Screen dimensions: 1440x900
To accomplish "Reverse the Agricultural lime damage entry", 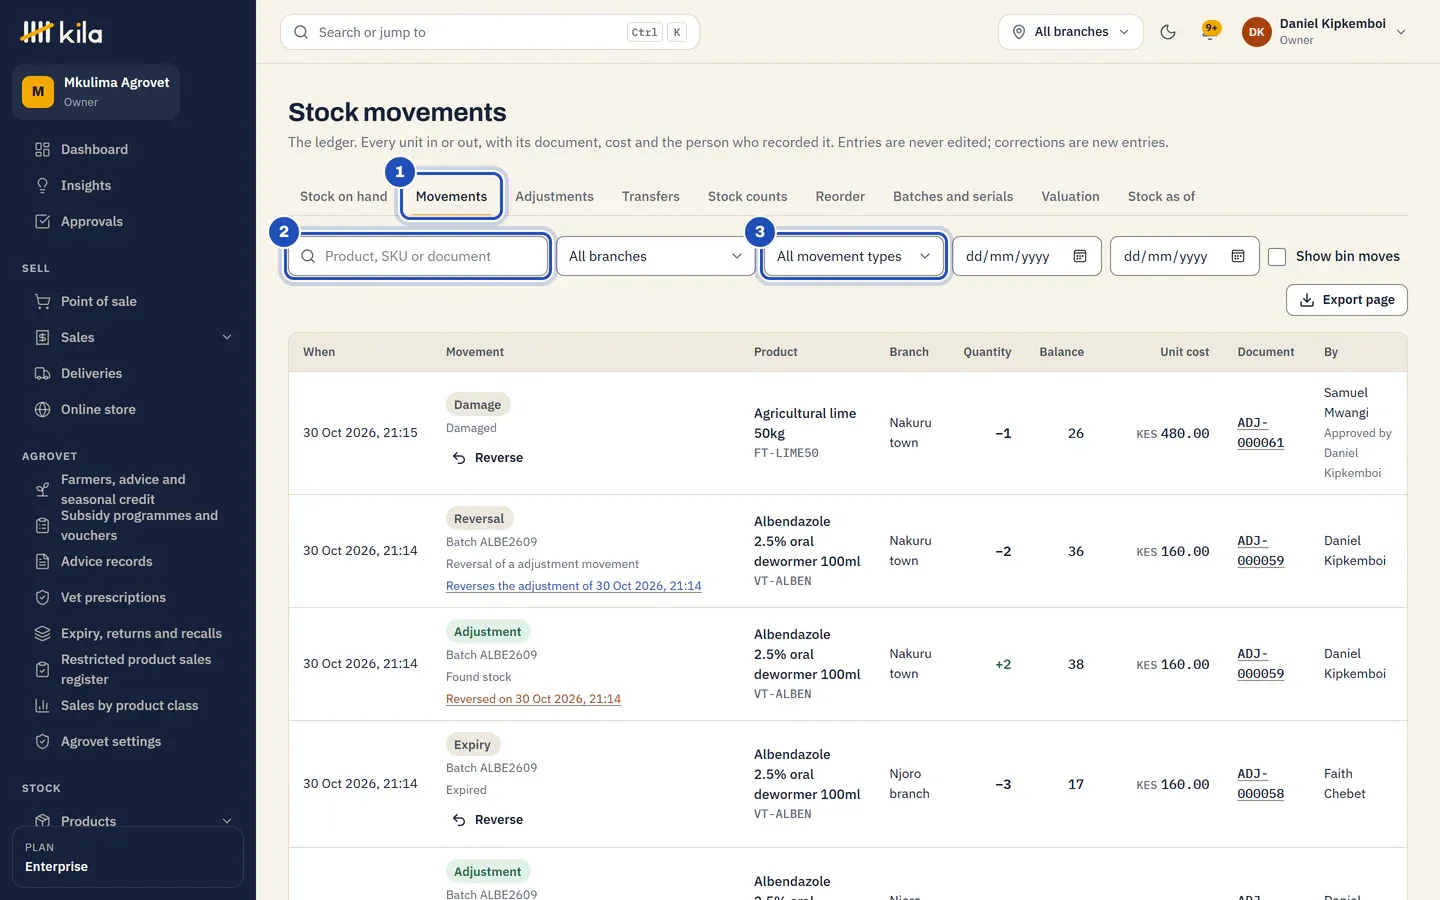I will pos(488,457).
